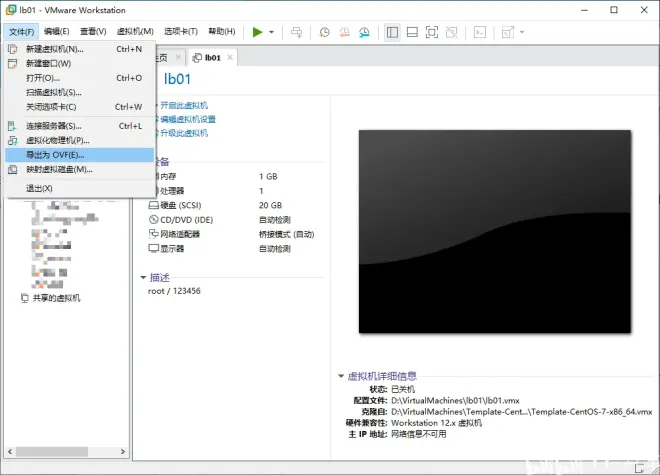The width and height of the screenshot is (660, 475).
Task: Click the status bar icon at bottom right
Action: [x=639, y=467]
